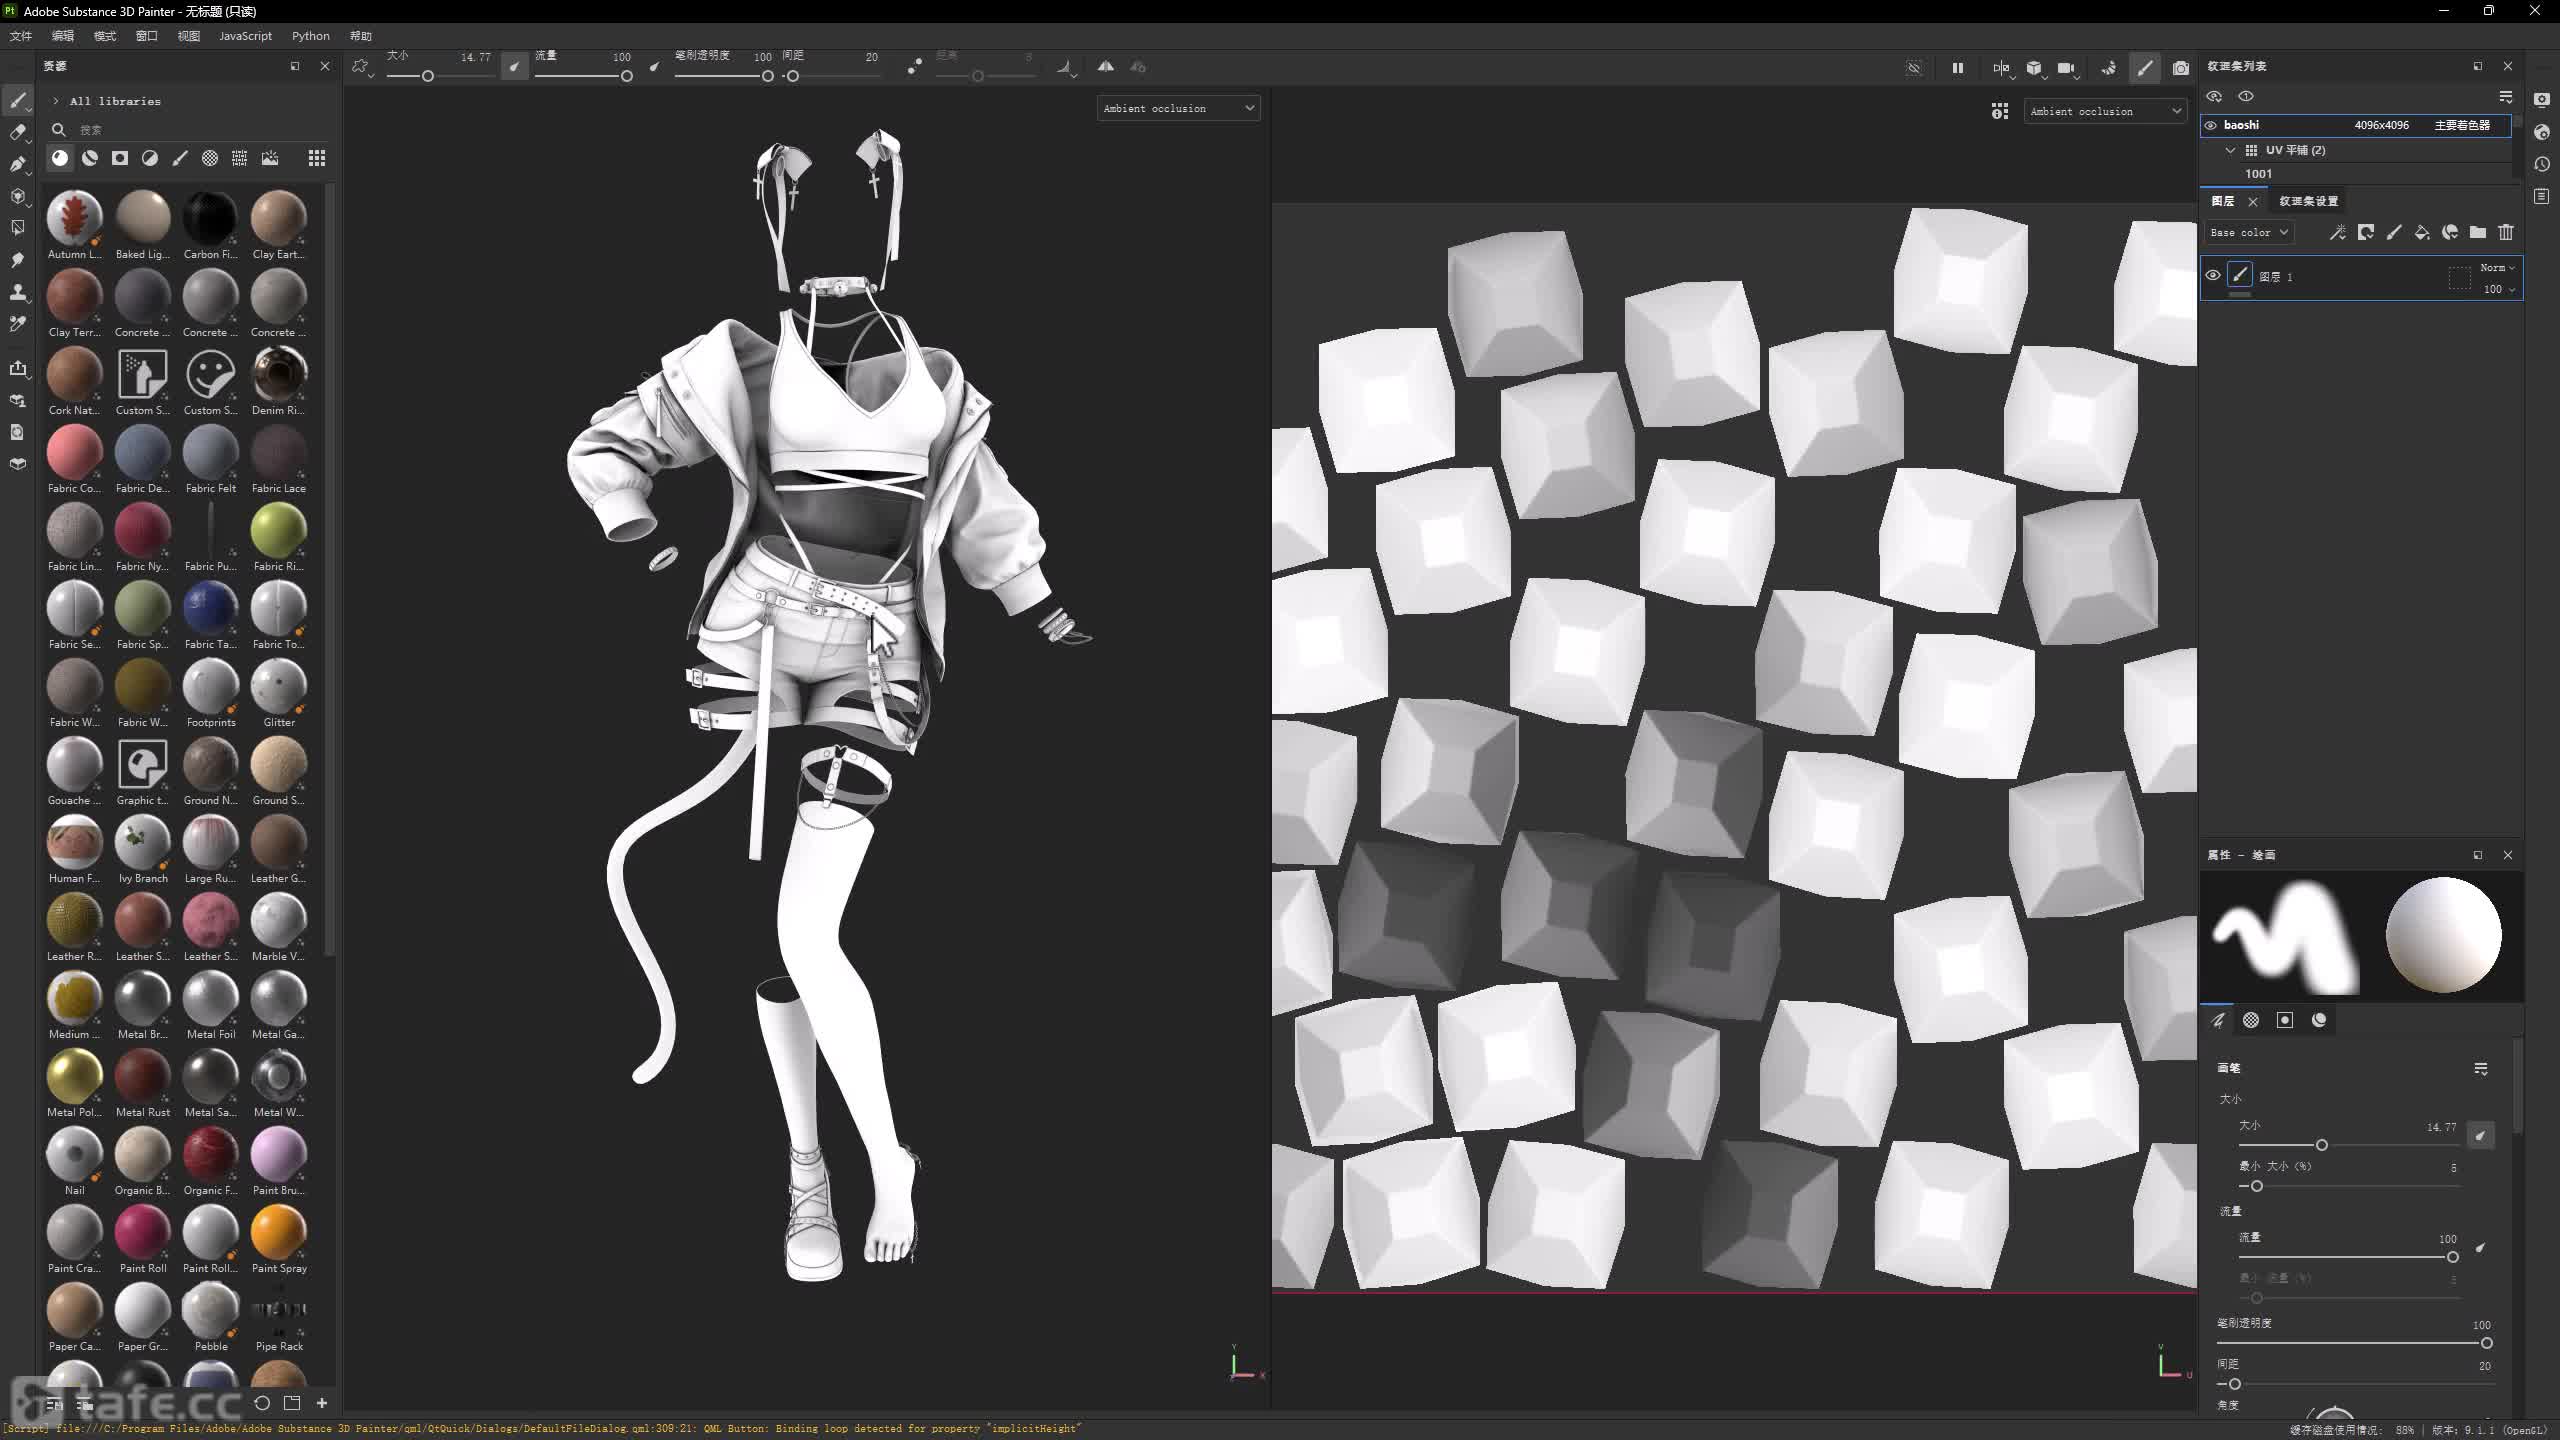Filter assets by Brushes icon
The height and width of the screenshot is (1440, 2560).
coord(180,158)
